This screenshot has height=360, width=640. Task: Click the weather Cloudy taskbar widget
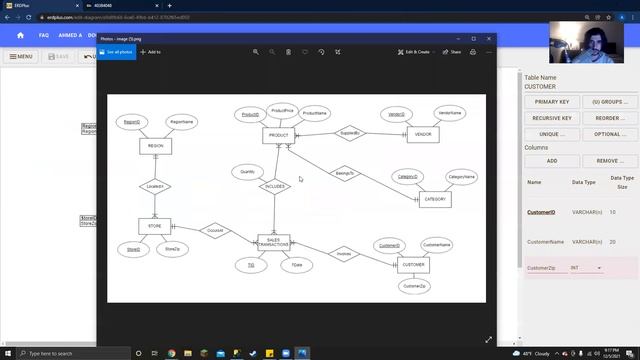(x=532, y=353)
